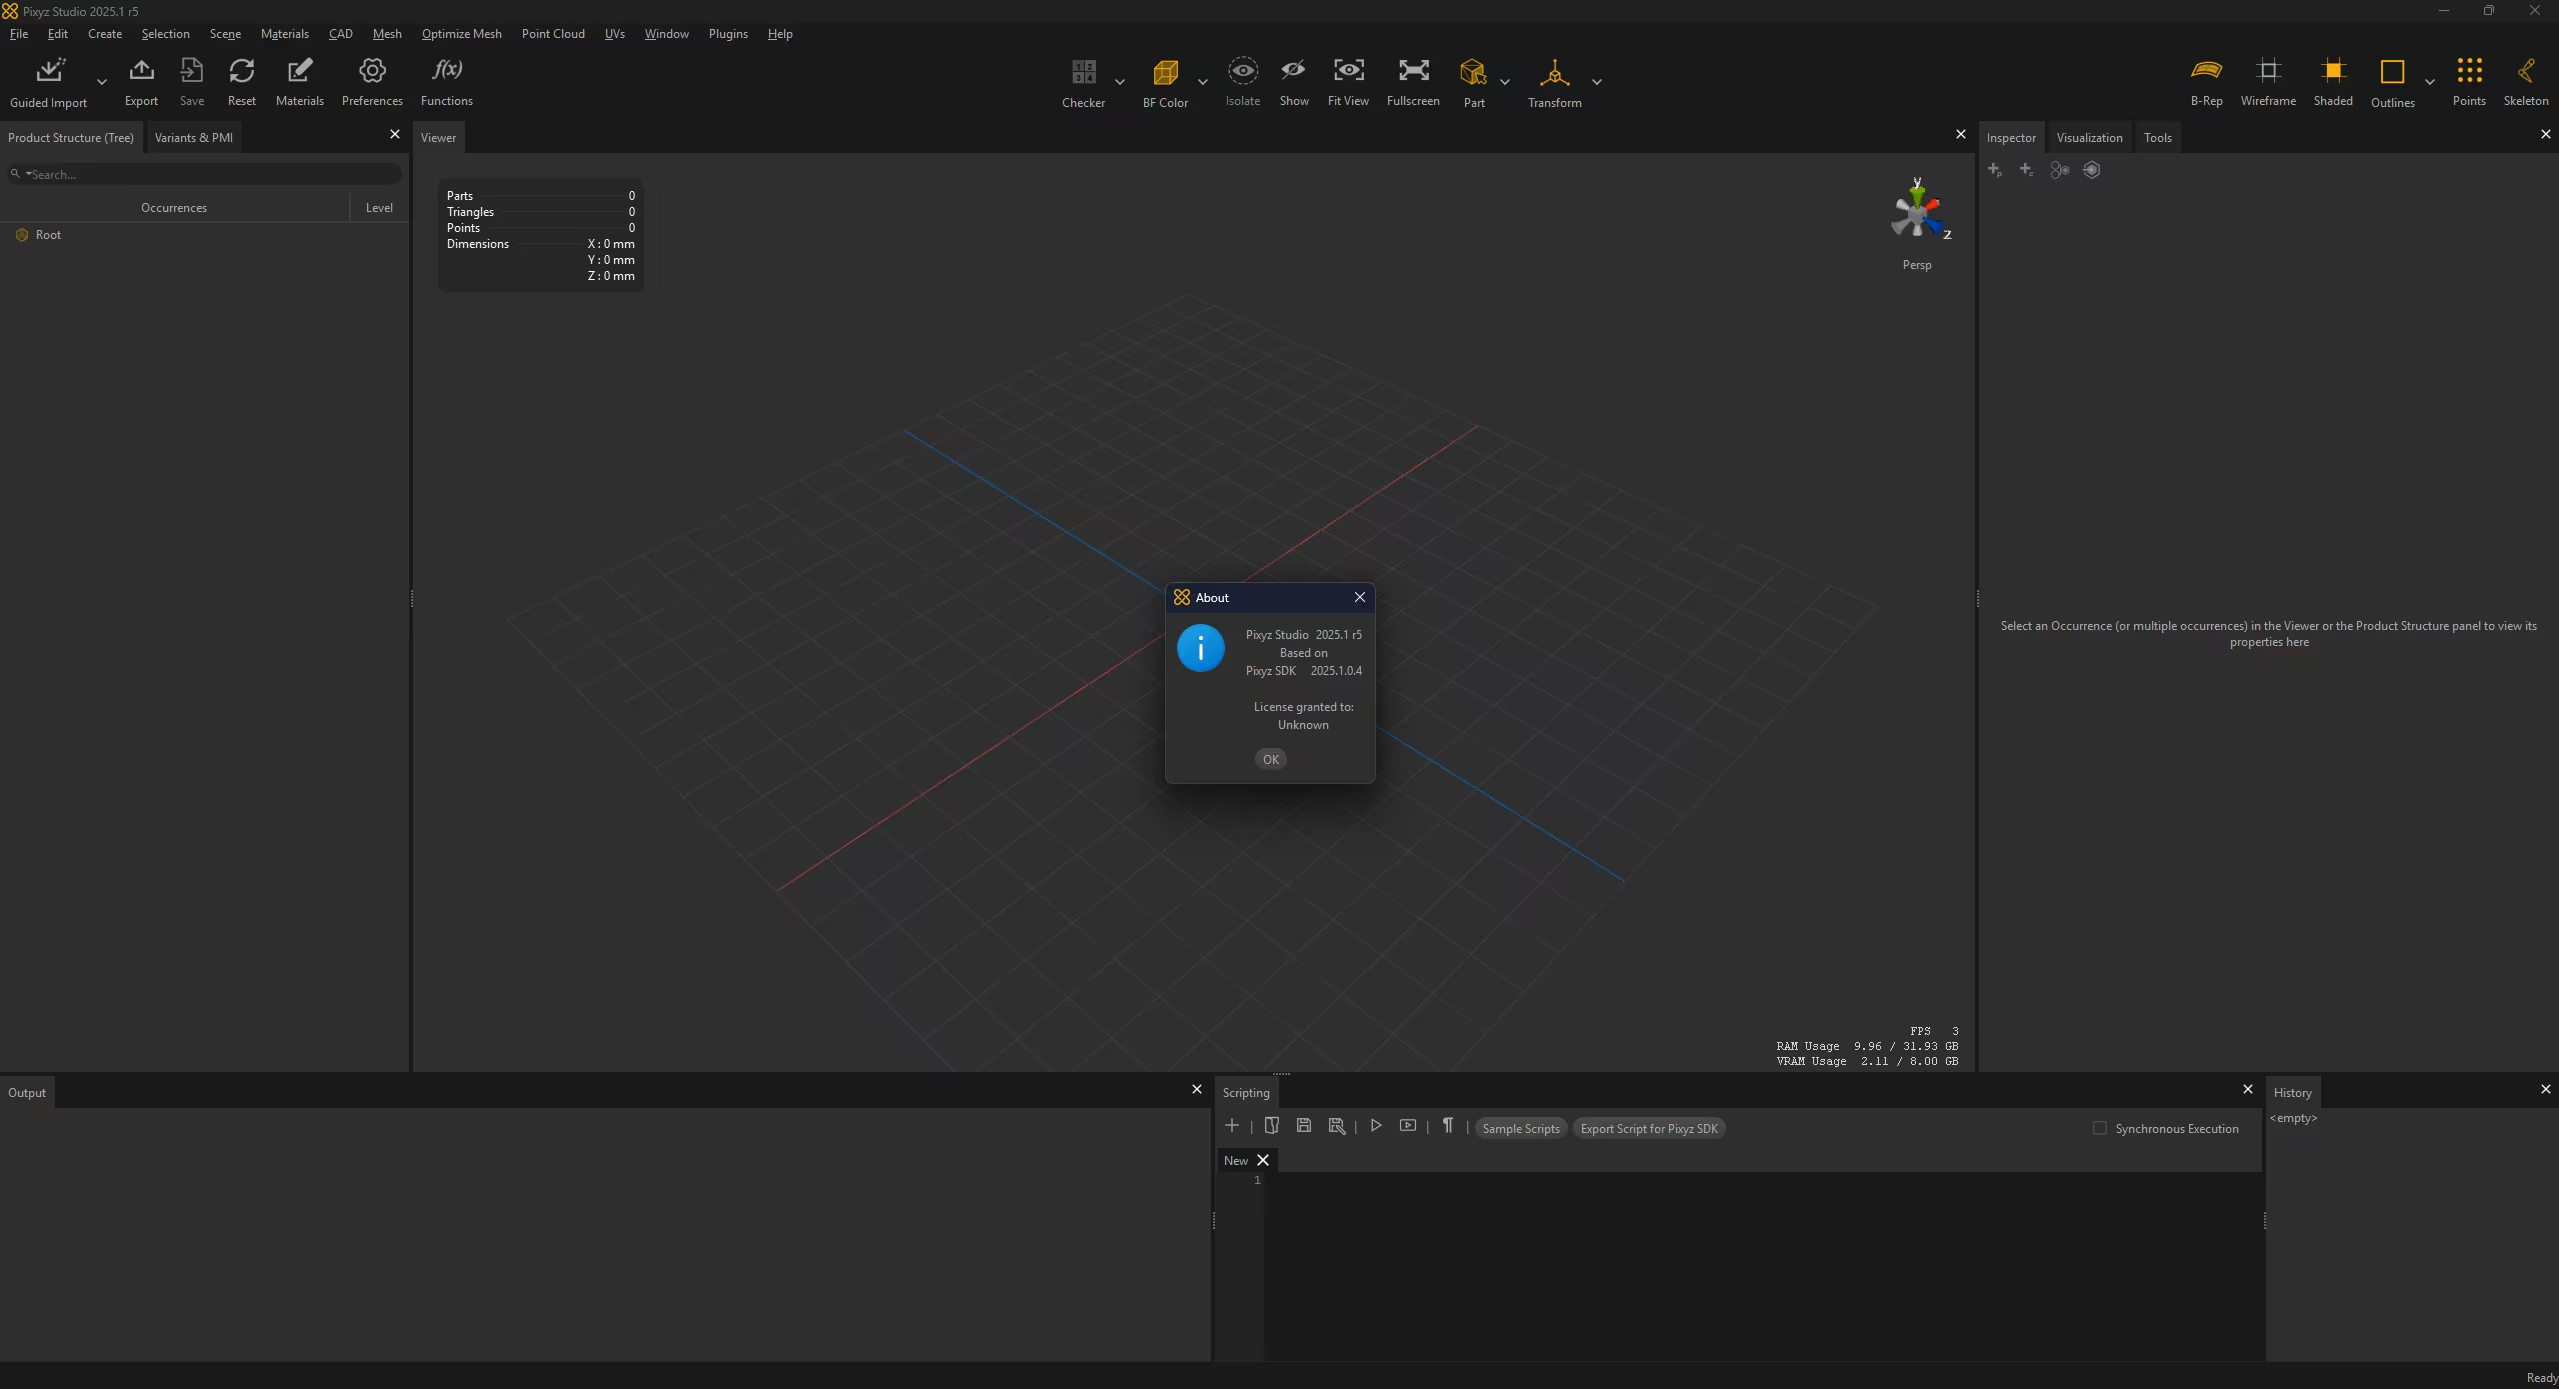The height and width of the screenshot is (1389, 2559).
Task: Open the File menu
Action: pyautogui.click(x=19, y=34)
